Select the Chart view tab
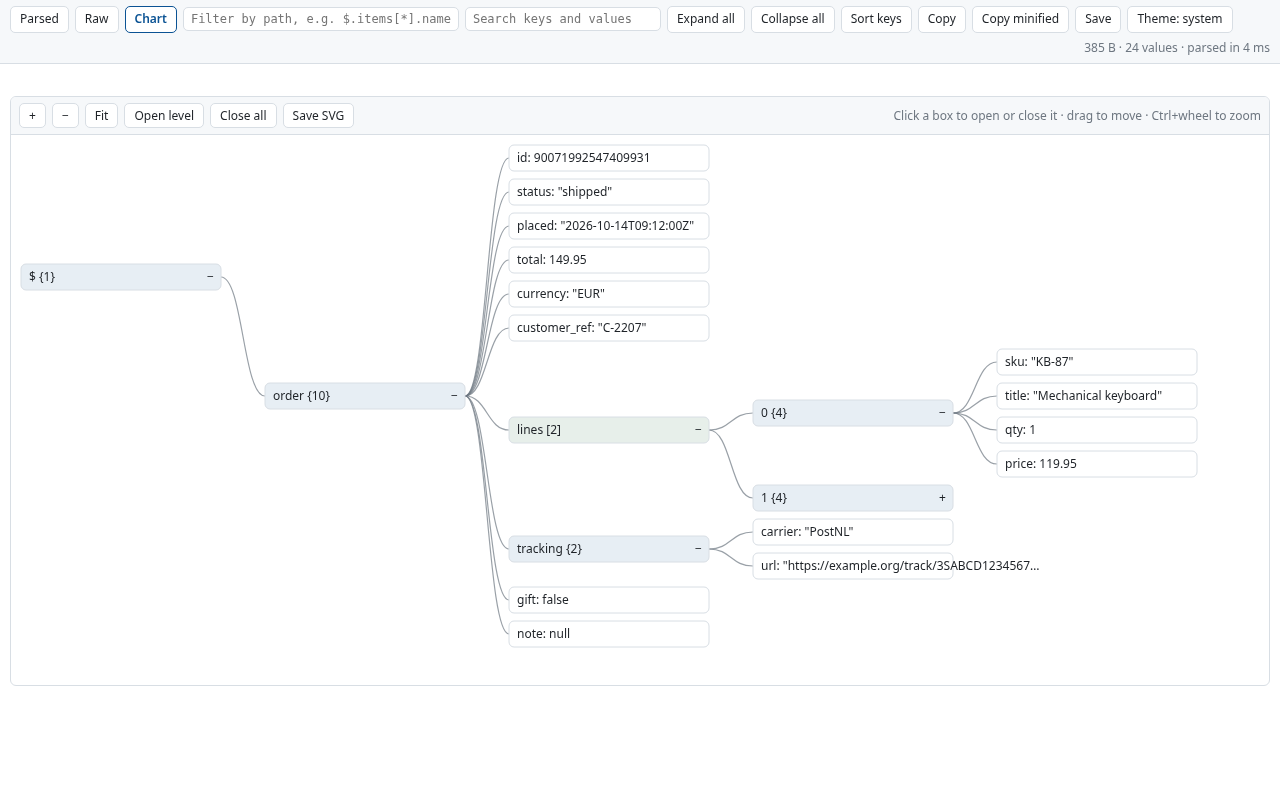The height and width of the screenshot is (800, 1280). [x=151, y=19]
